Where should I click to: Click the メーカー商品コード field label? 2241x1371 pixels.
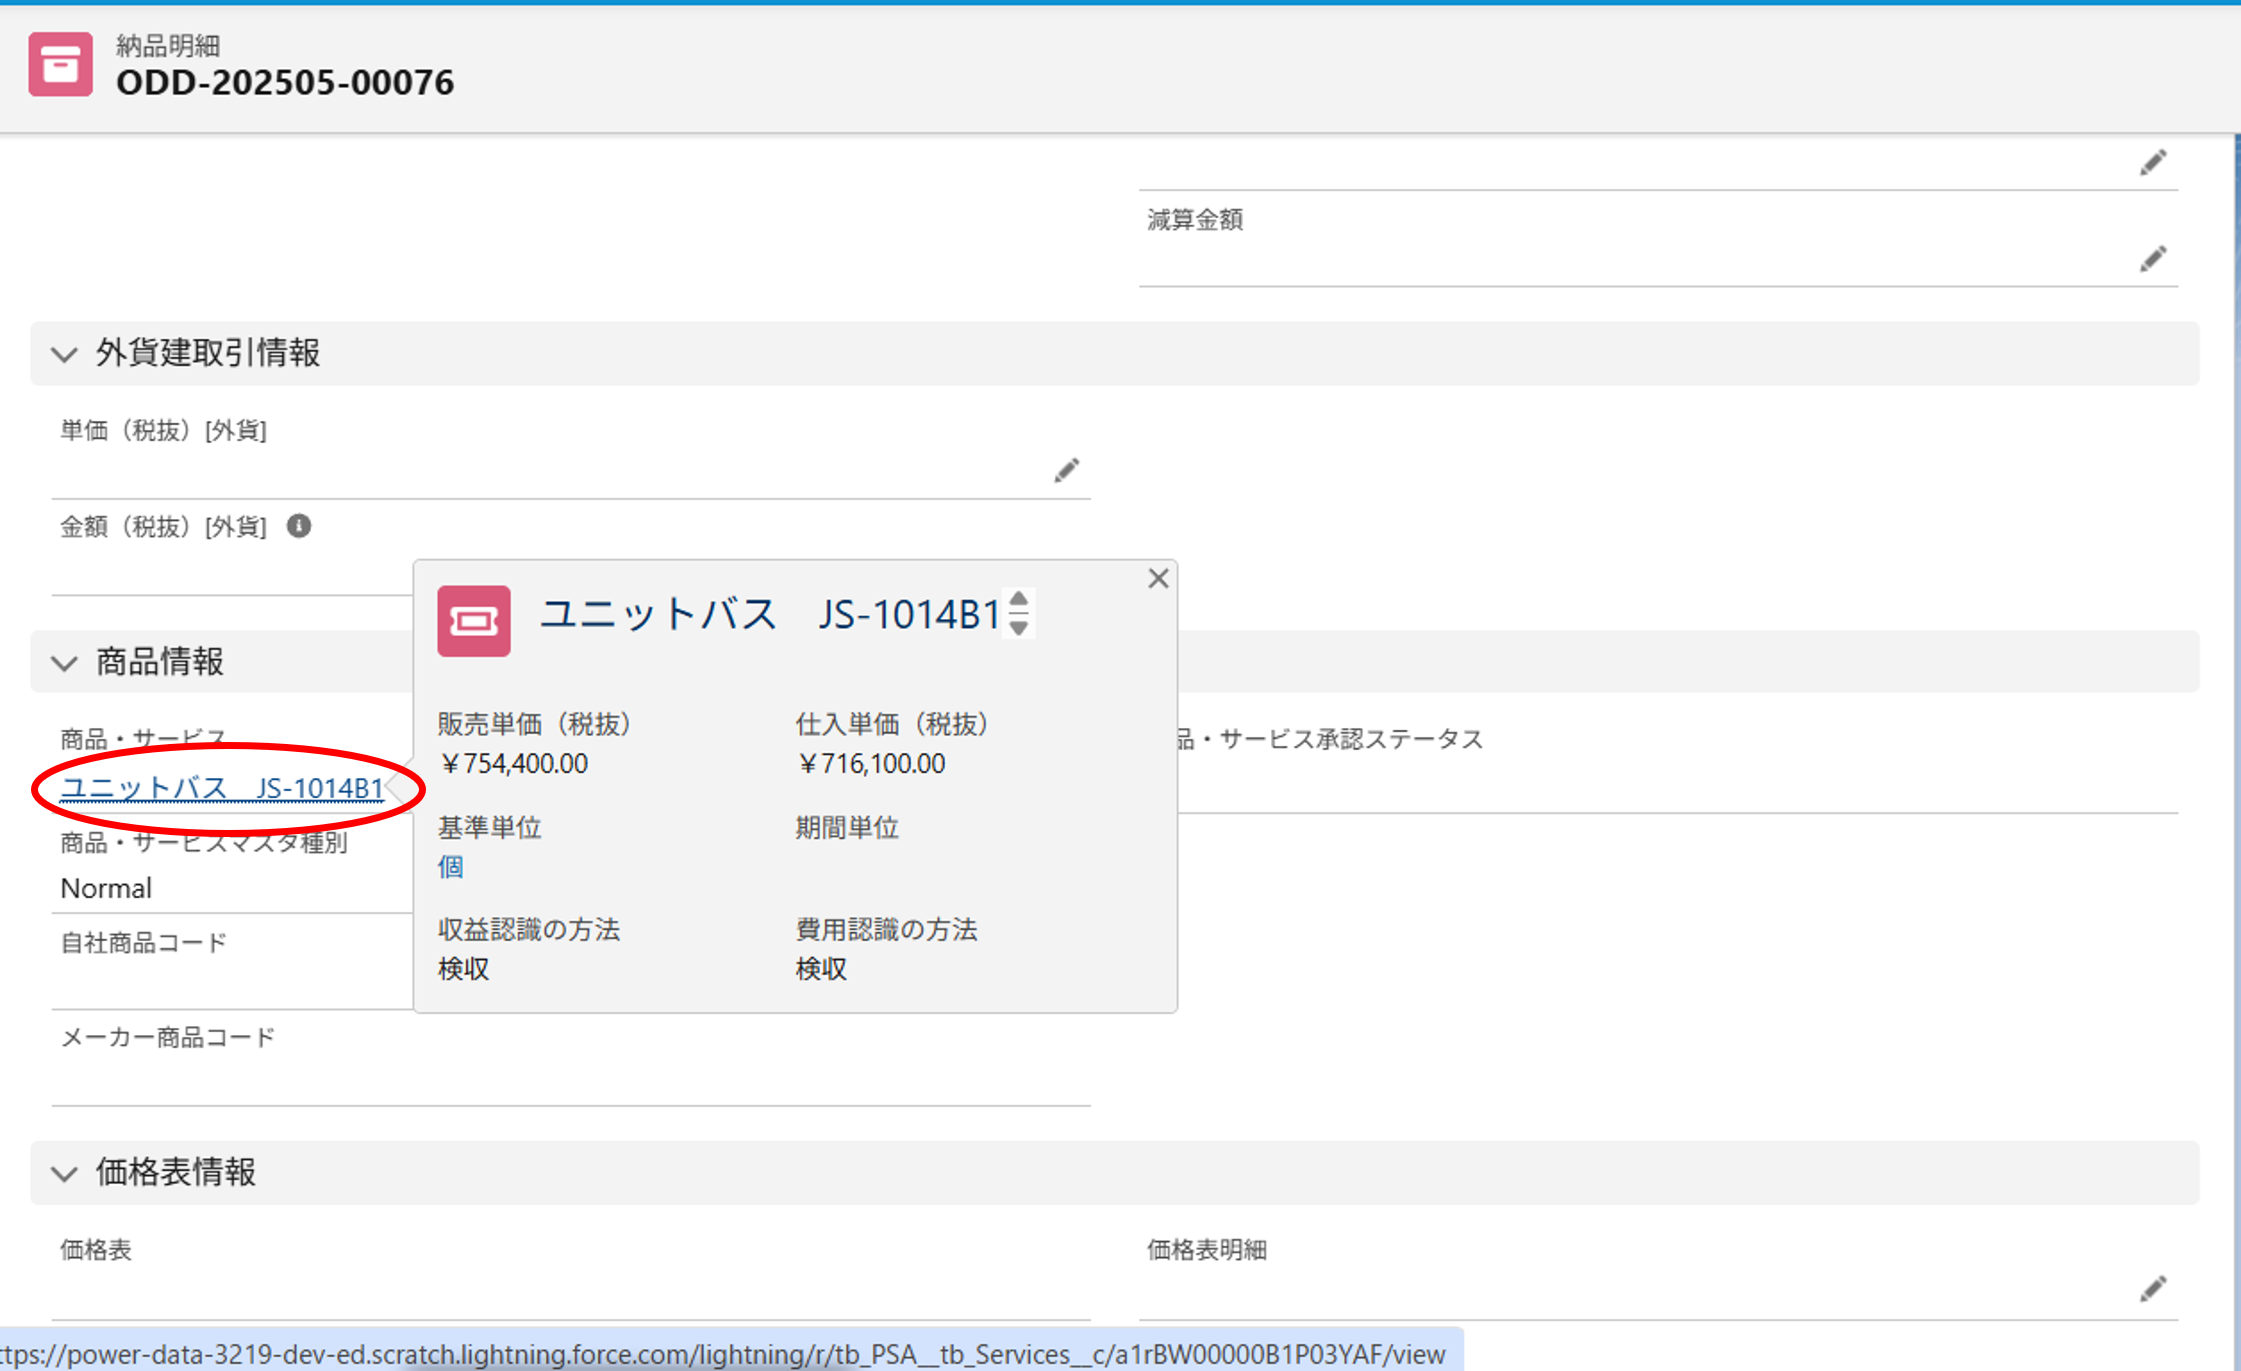click(x=168, y=1037)
